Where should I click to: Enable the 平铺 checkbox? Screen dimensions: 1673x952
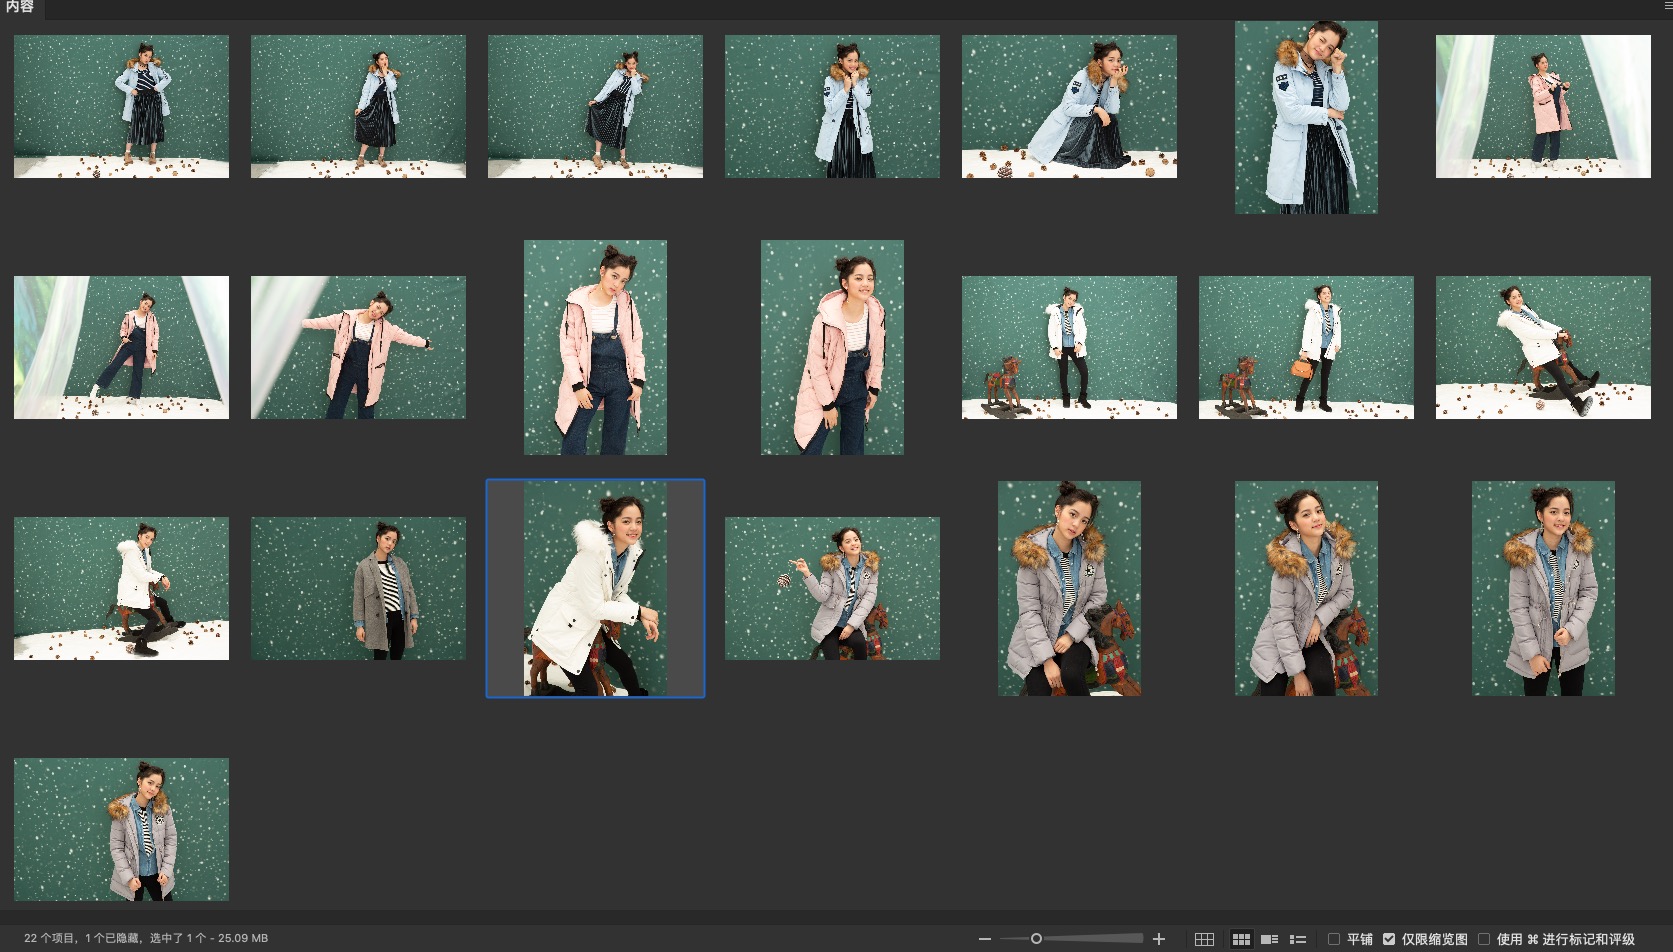pyautogui.click(x=1334, y=939)
